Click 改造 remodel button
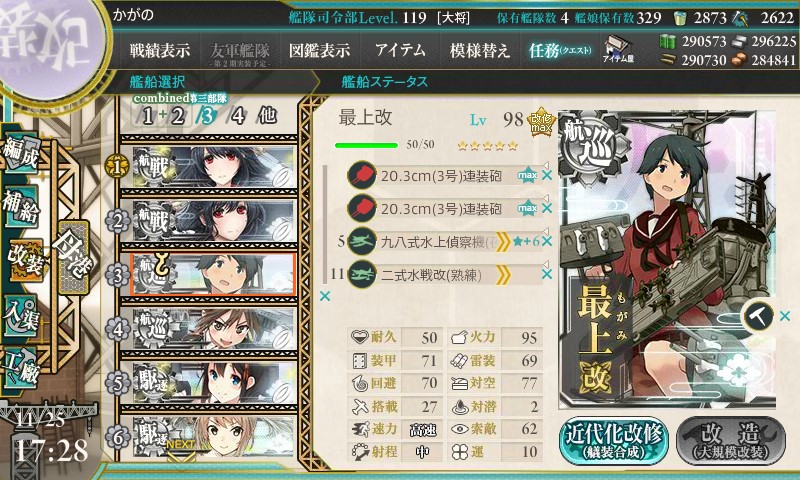This screenshot has width=800, height=480. tap(731, 441)
